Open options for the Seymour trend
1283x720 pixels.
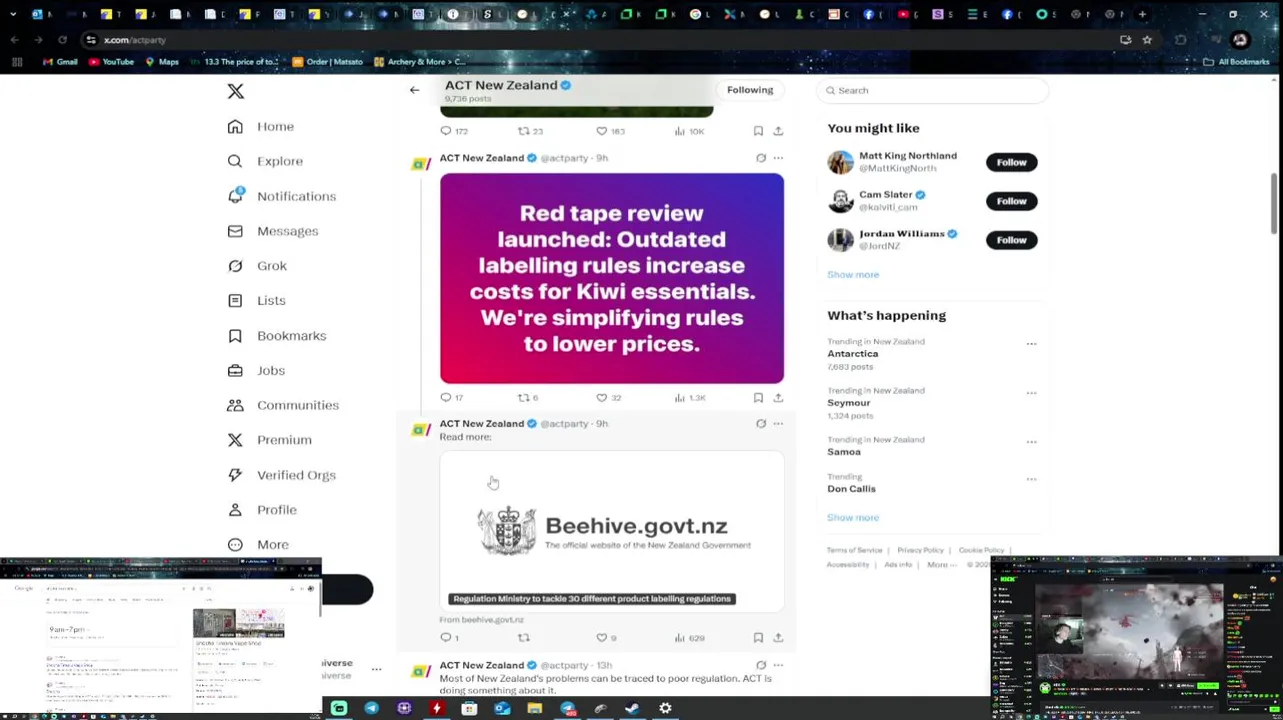click(1031, 393)
